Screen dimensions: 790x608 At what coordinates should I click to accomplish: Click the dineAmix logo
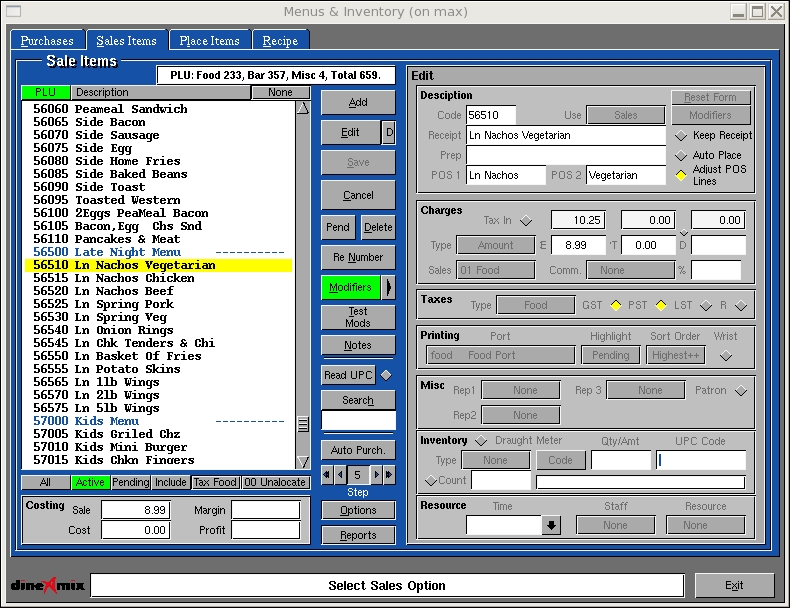pyautogui.click(x=48, y=585)
